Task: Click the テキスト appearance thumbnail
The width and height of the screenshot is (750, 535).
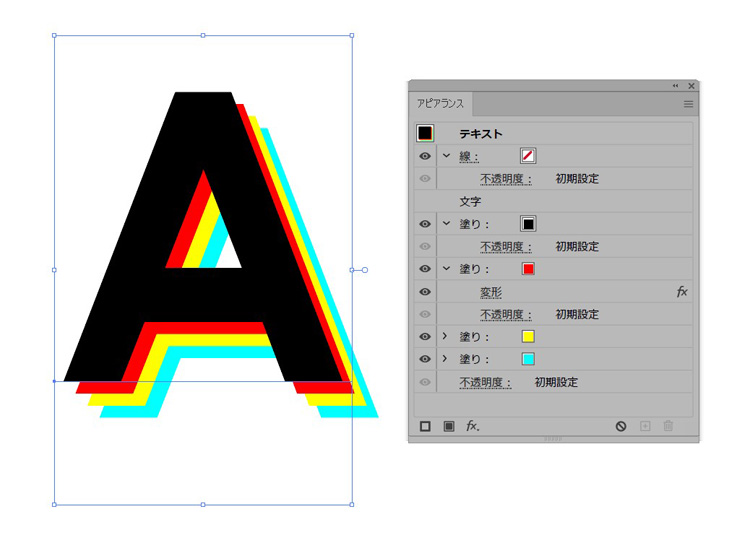Action: click(425, 133)
